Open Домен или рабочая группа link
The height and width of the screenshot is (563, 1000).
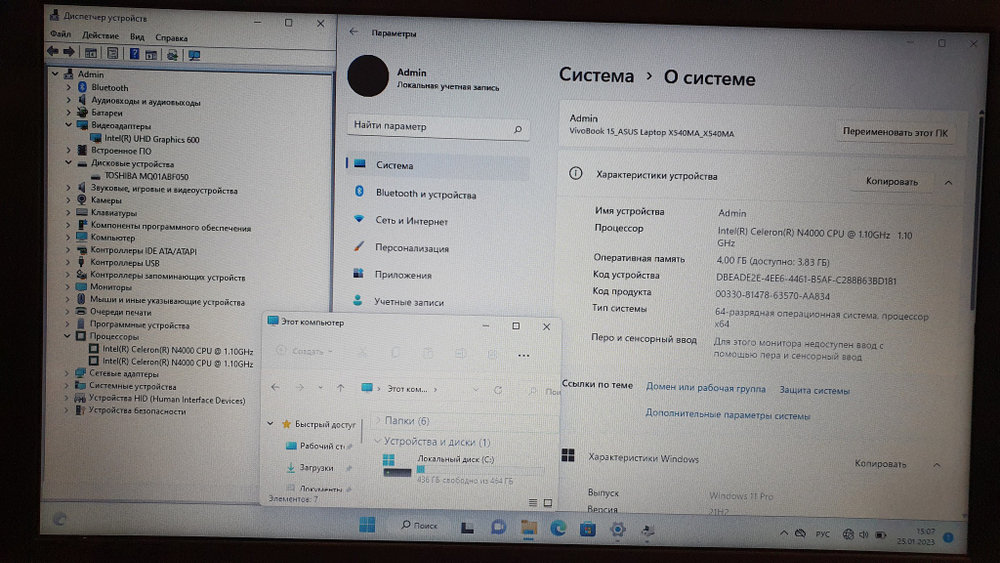[705, 388]
